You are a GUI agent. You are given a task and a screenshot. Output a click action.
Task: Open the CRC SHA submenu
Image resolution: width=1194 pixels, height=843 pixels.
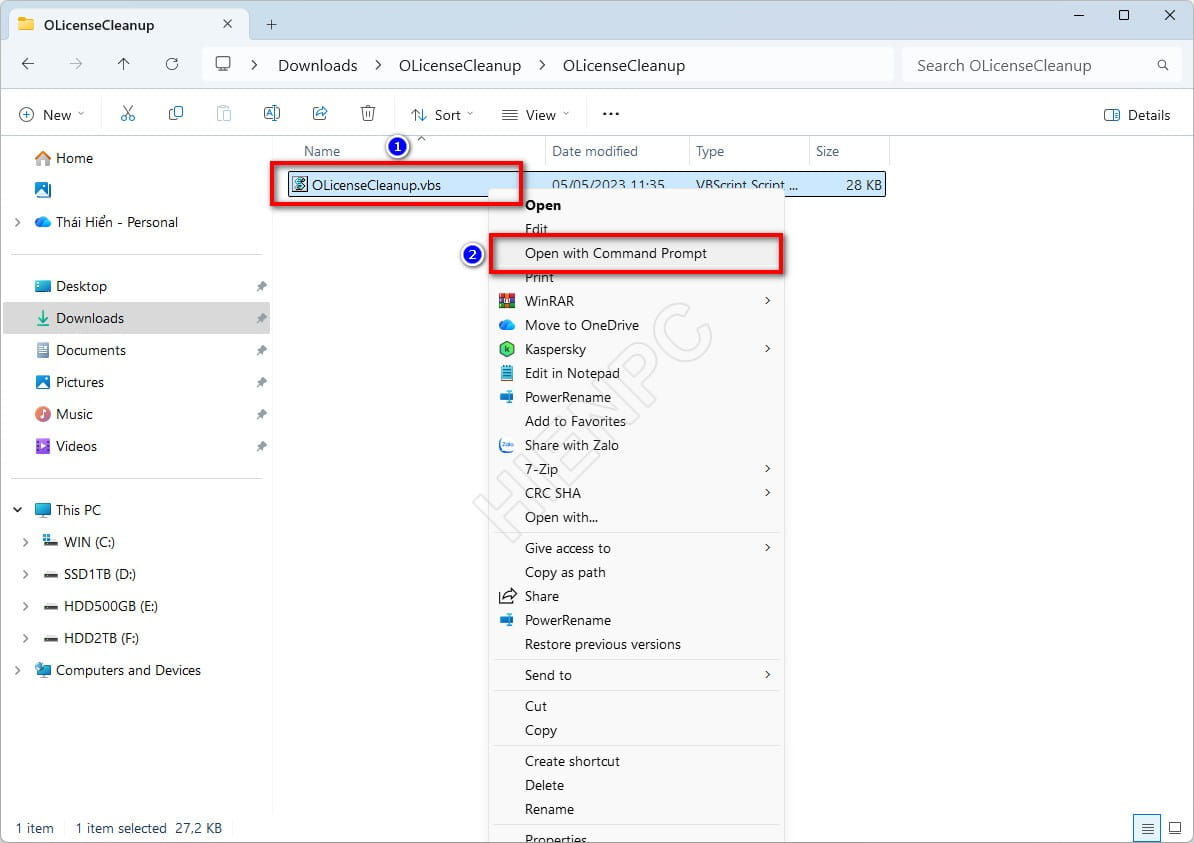[636, 493]
